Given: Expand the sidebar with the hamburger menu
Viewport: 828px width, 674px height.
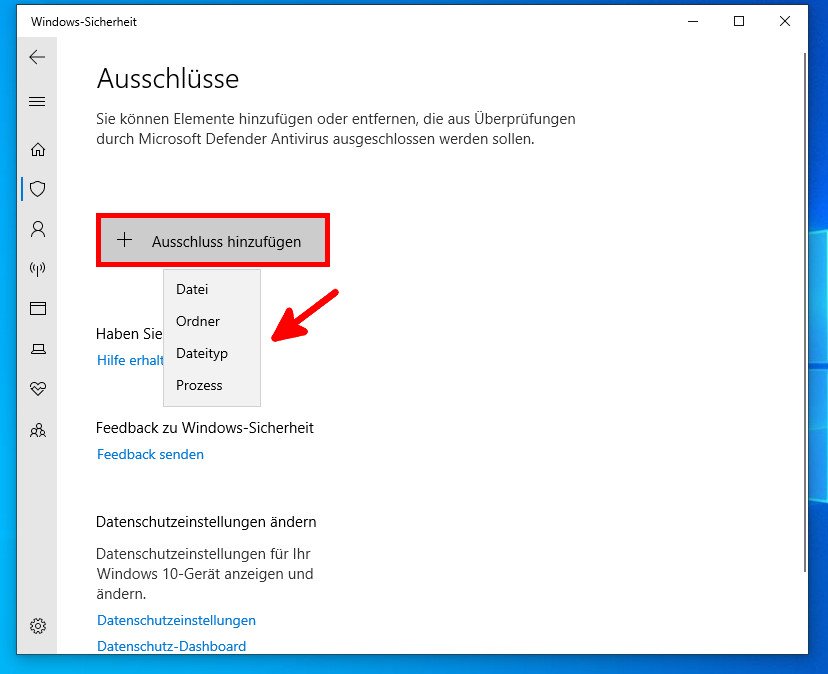Looking at the screenshot, I should point(37,101).
